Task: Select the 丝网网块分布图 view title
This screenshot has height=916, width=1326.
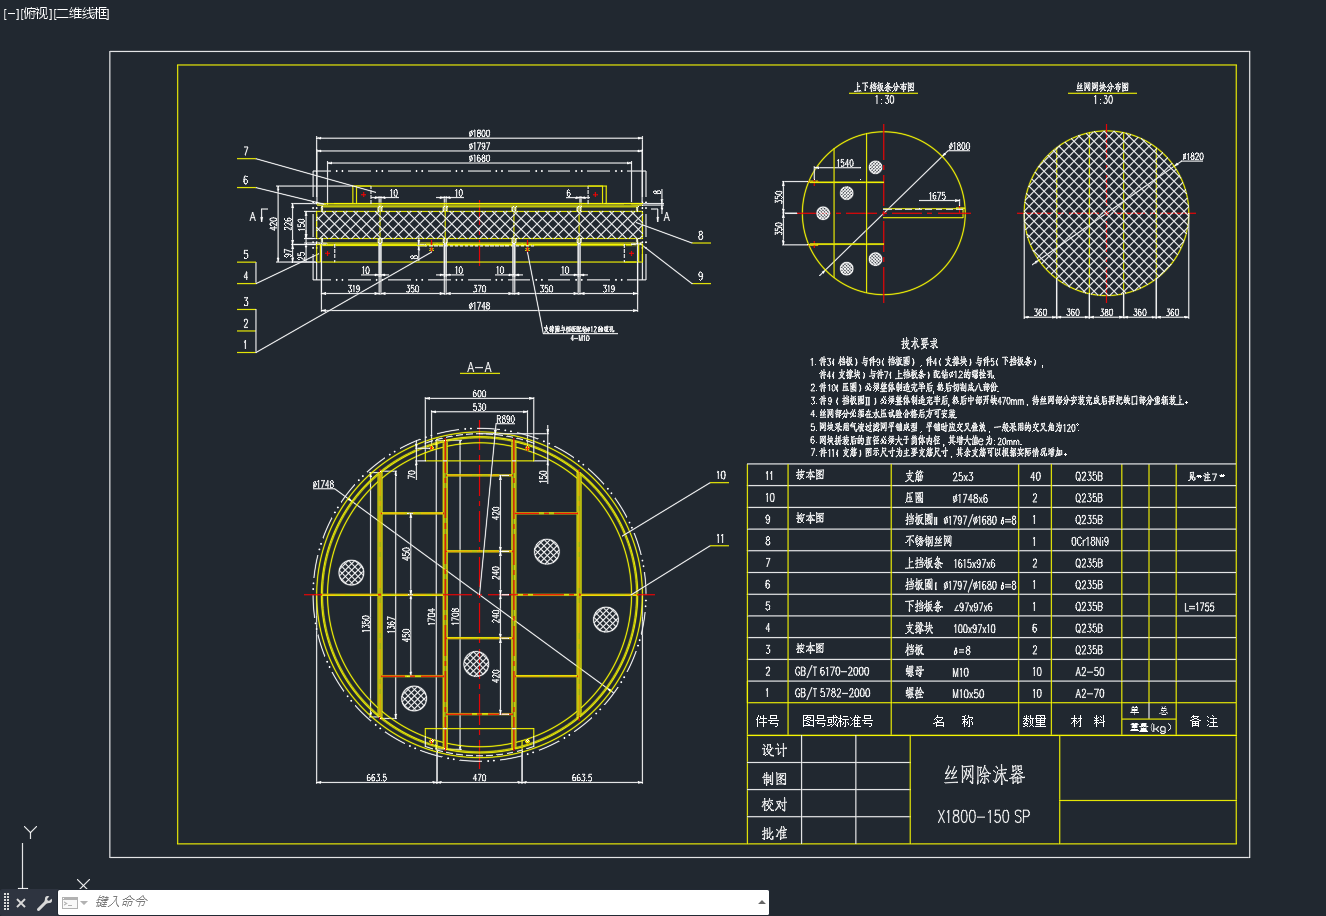Action: coord(1103,88)
